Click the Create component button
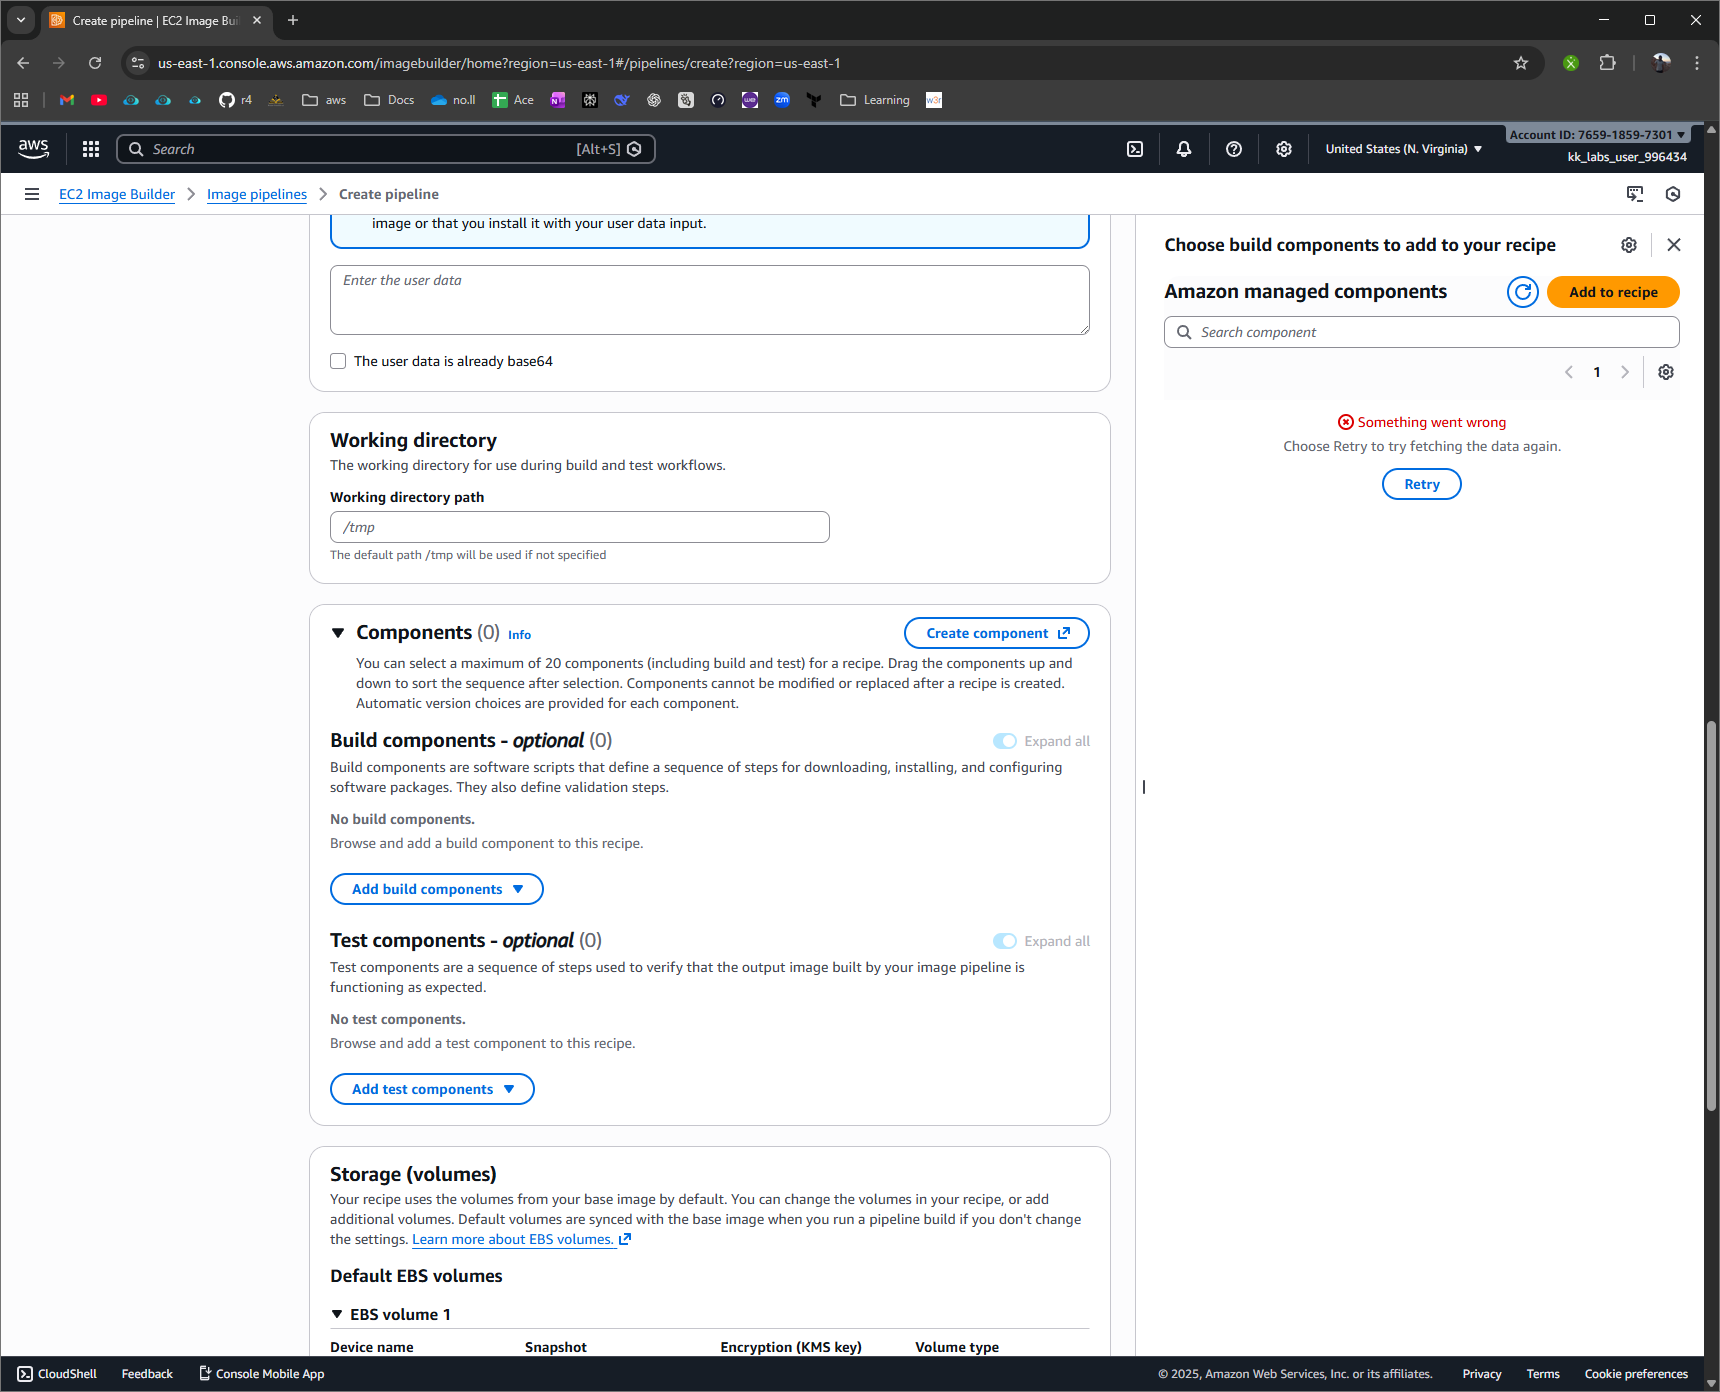Image resolution: width=1720 pixels, height=1392 pixels. tap(997, 633)
